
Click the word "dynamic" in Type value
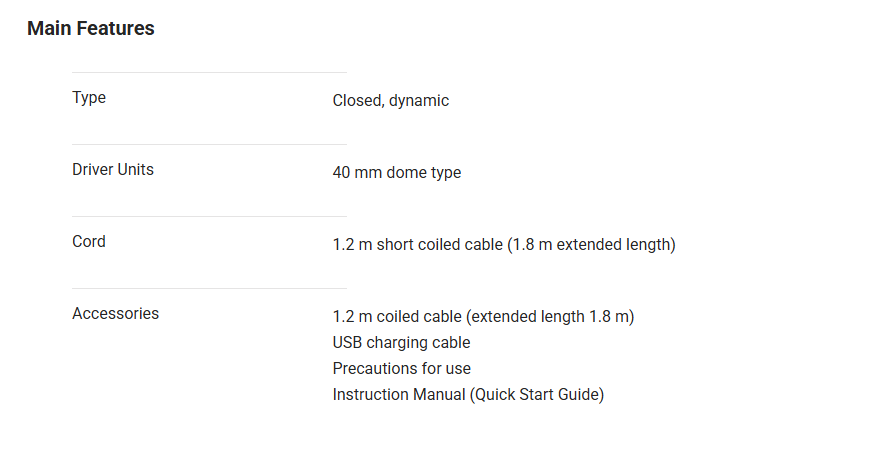419,100
